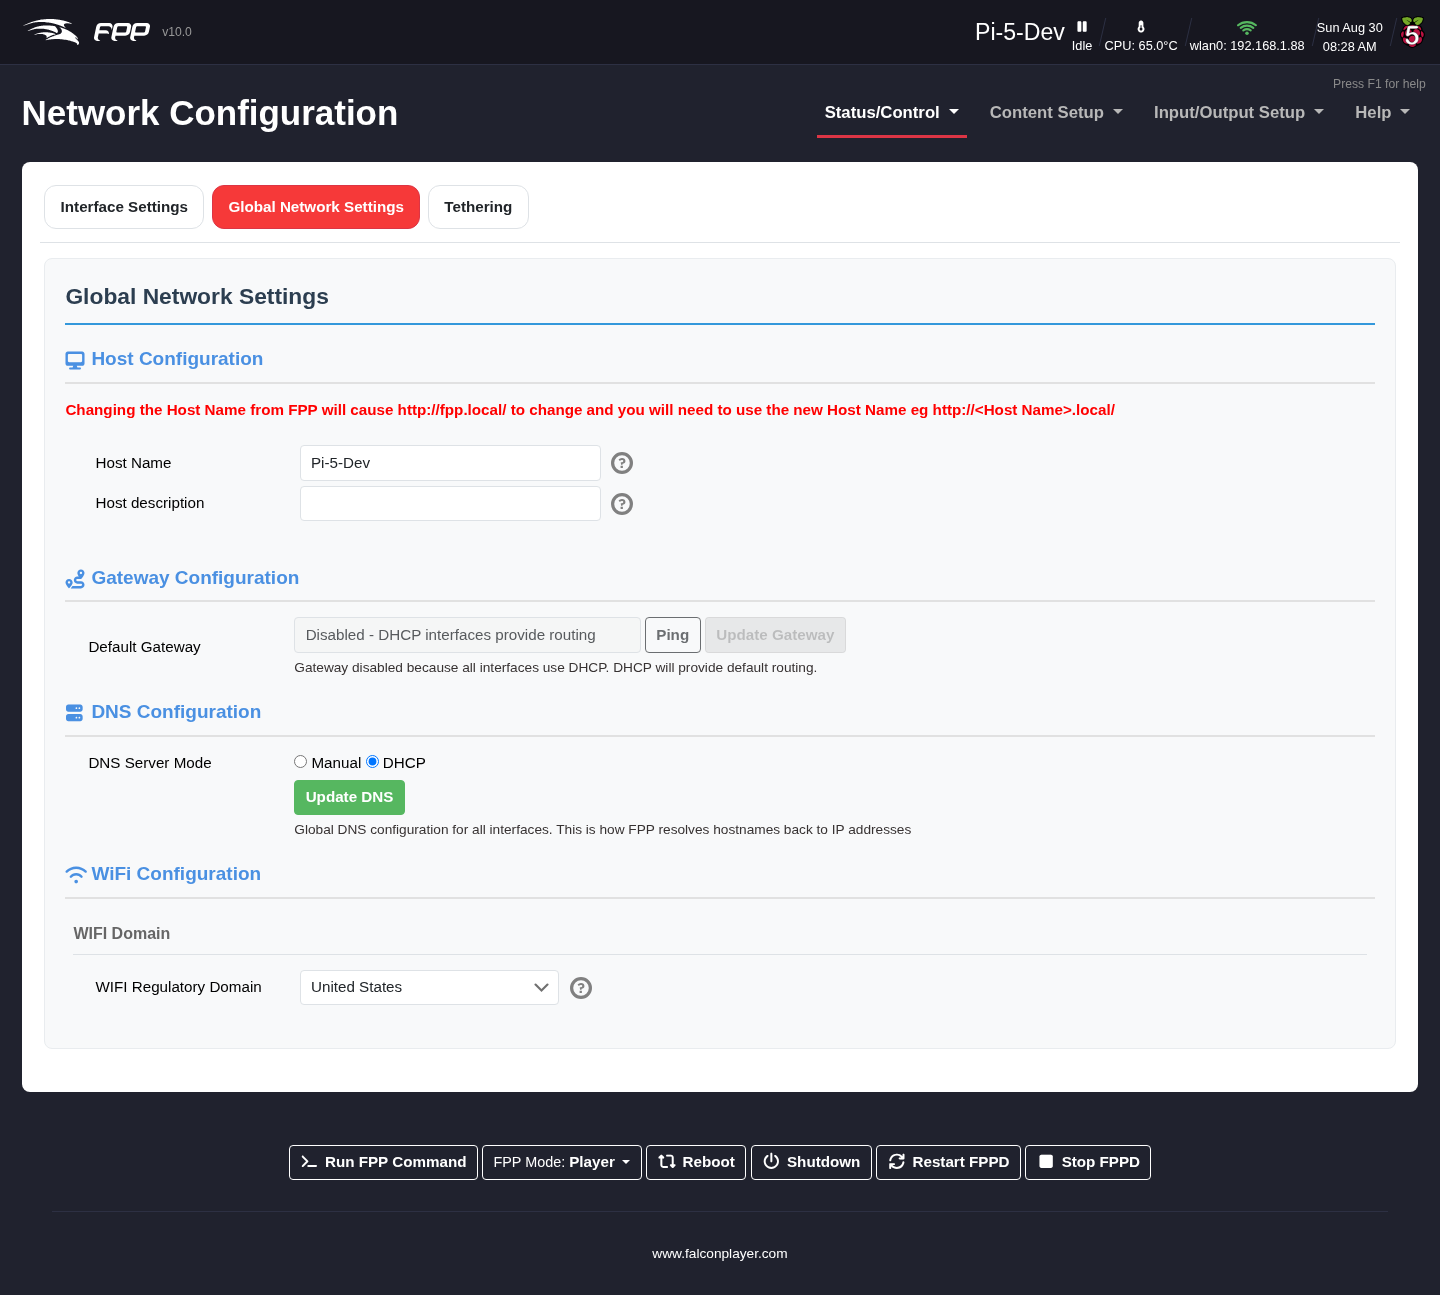Viewport: 1440px width, 1295px height.
Task: Click the Host Configuration monitor icon
Action: pyautogui.click(x=75, y=360)
